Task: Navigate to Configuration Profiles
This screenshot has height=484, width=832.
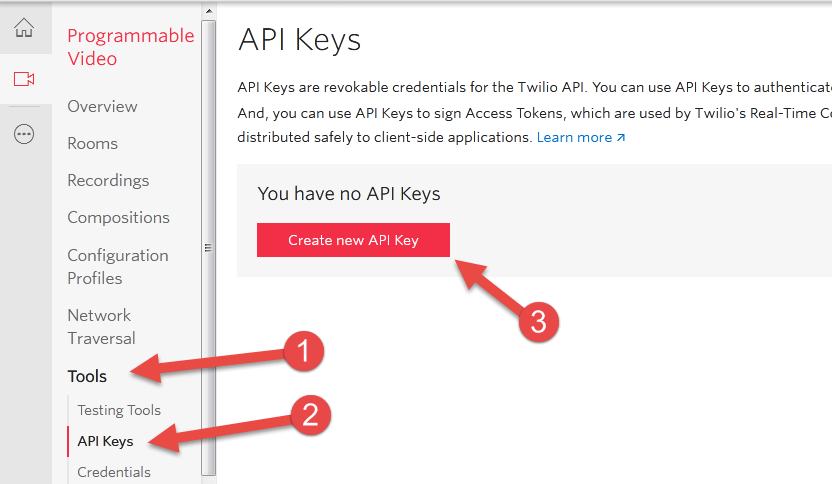Action: click(x=117, y=266)
